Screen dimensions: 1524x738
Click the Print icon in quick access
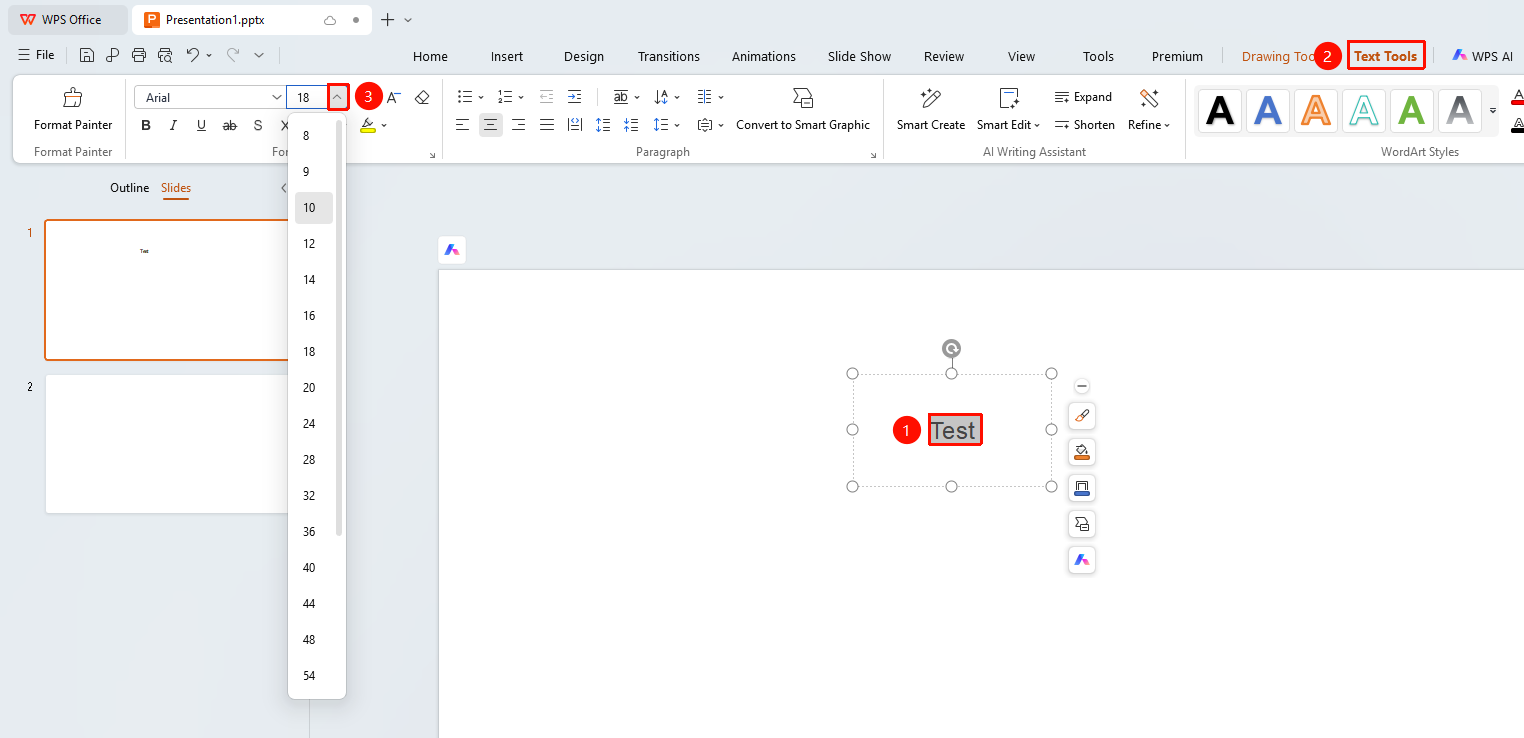pyautogui.click(x=139, y=56)
